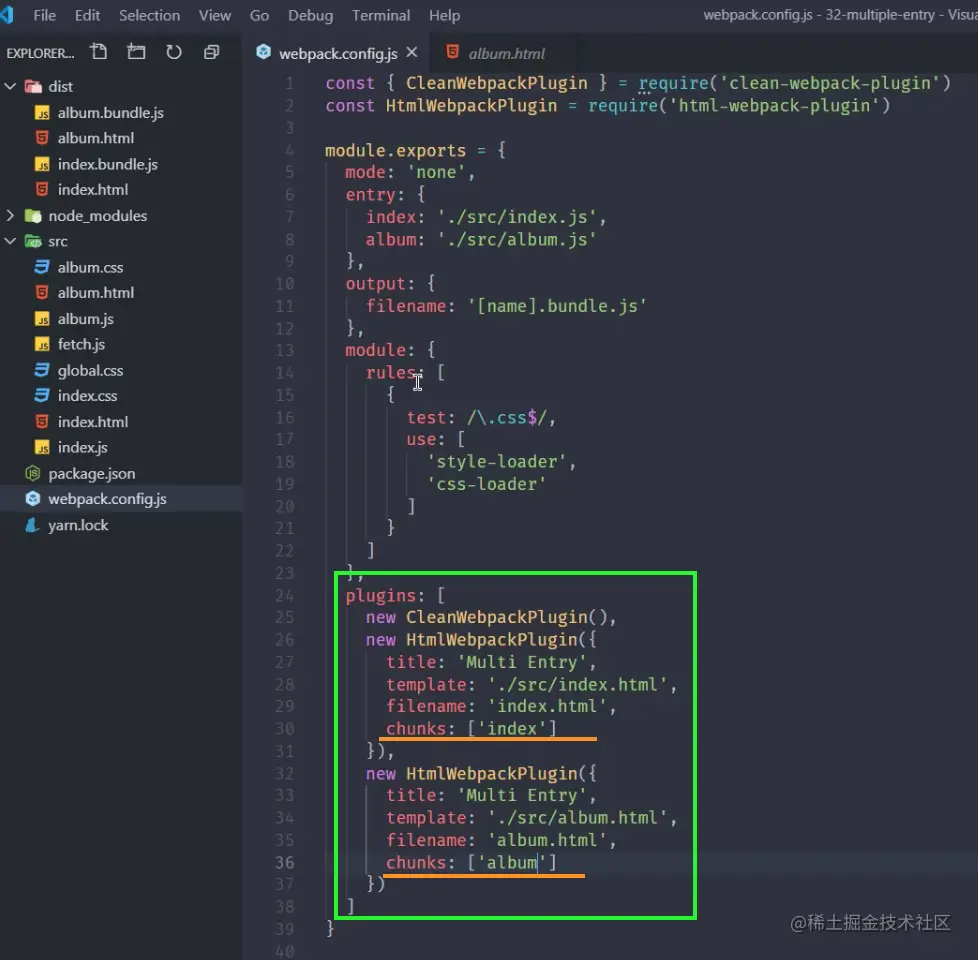Viewport: 978px width, 960px height.
Task: Click mode: 'none' on line 5
Action: [x=405, y=172]
